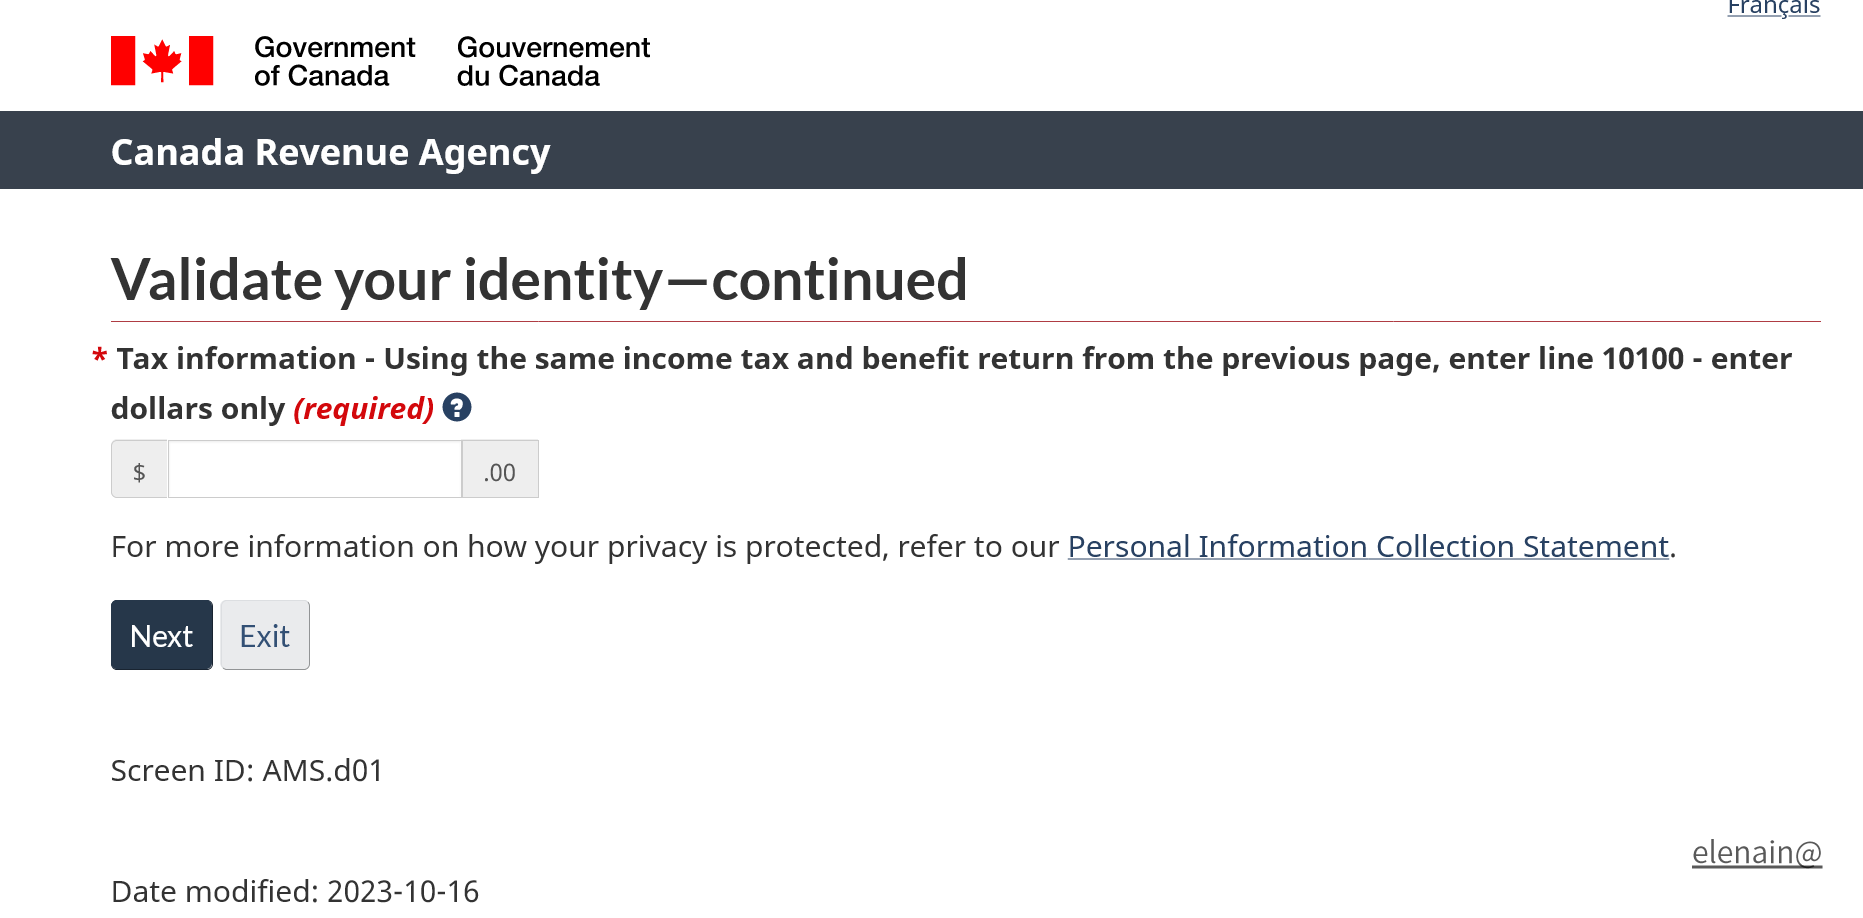Continue with the Next button
Image resolution: width=1863 pixels, height=918 pixels.
coord(162,635)
